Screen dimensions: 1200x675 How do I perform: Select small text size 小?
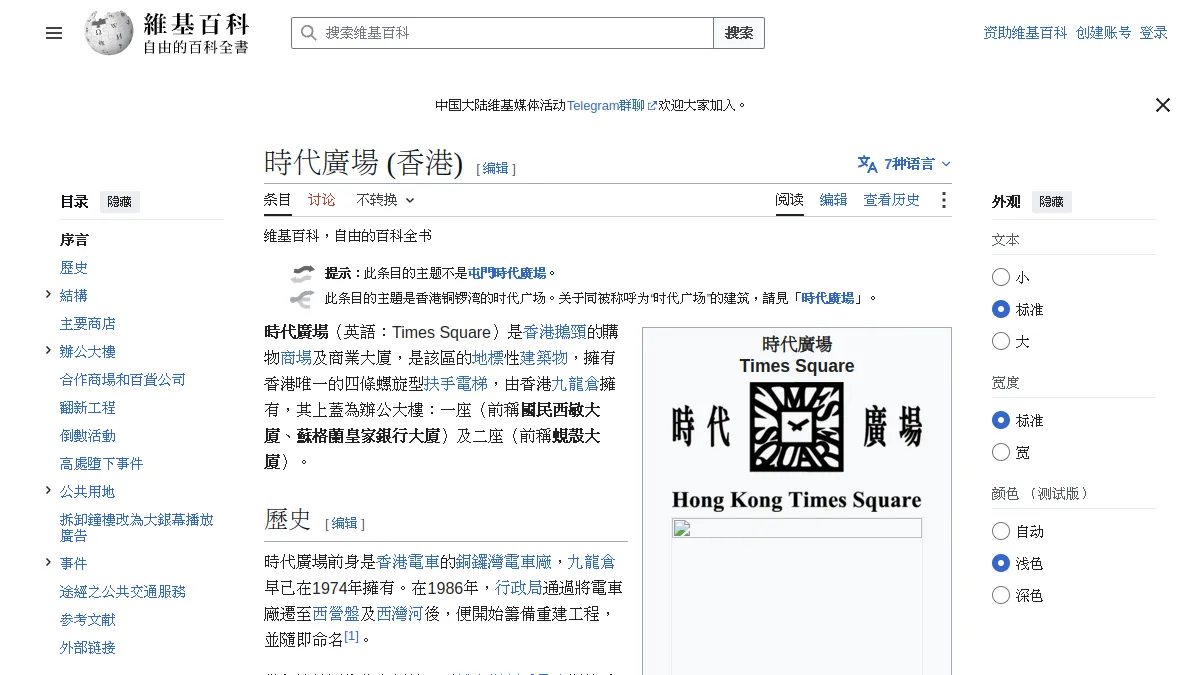1001,277
